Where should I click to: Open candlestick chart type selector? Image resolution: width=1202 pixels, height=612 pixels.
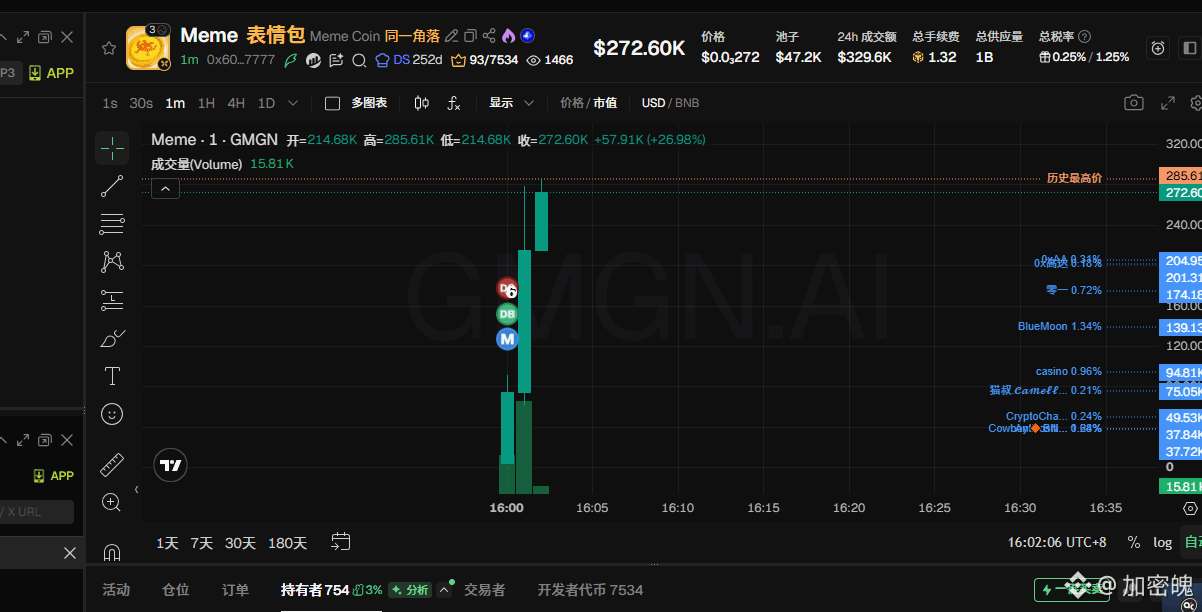pos(422,103)
